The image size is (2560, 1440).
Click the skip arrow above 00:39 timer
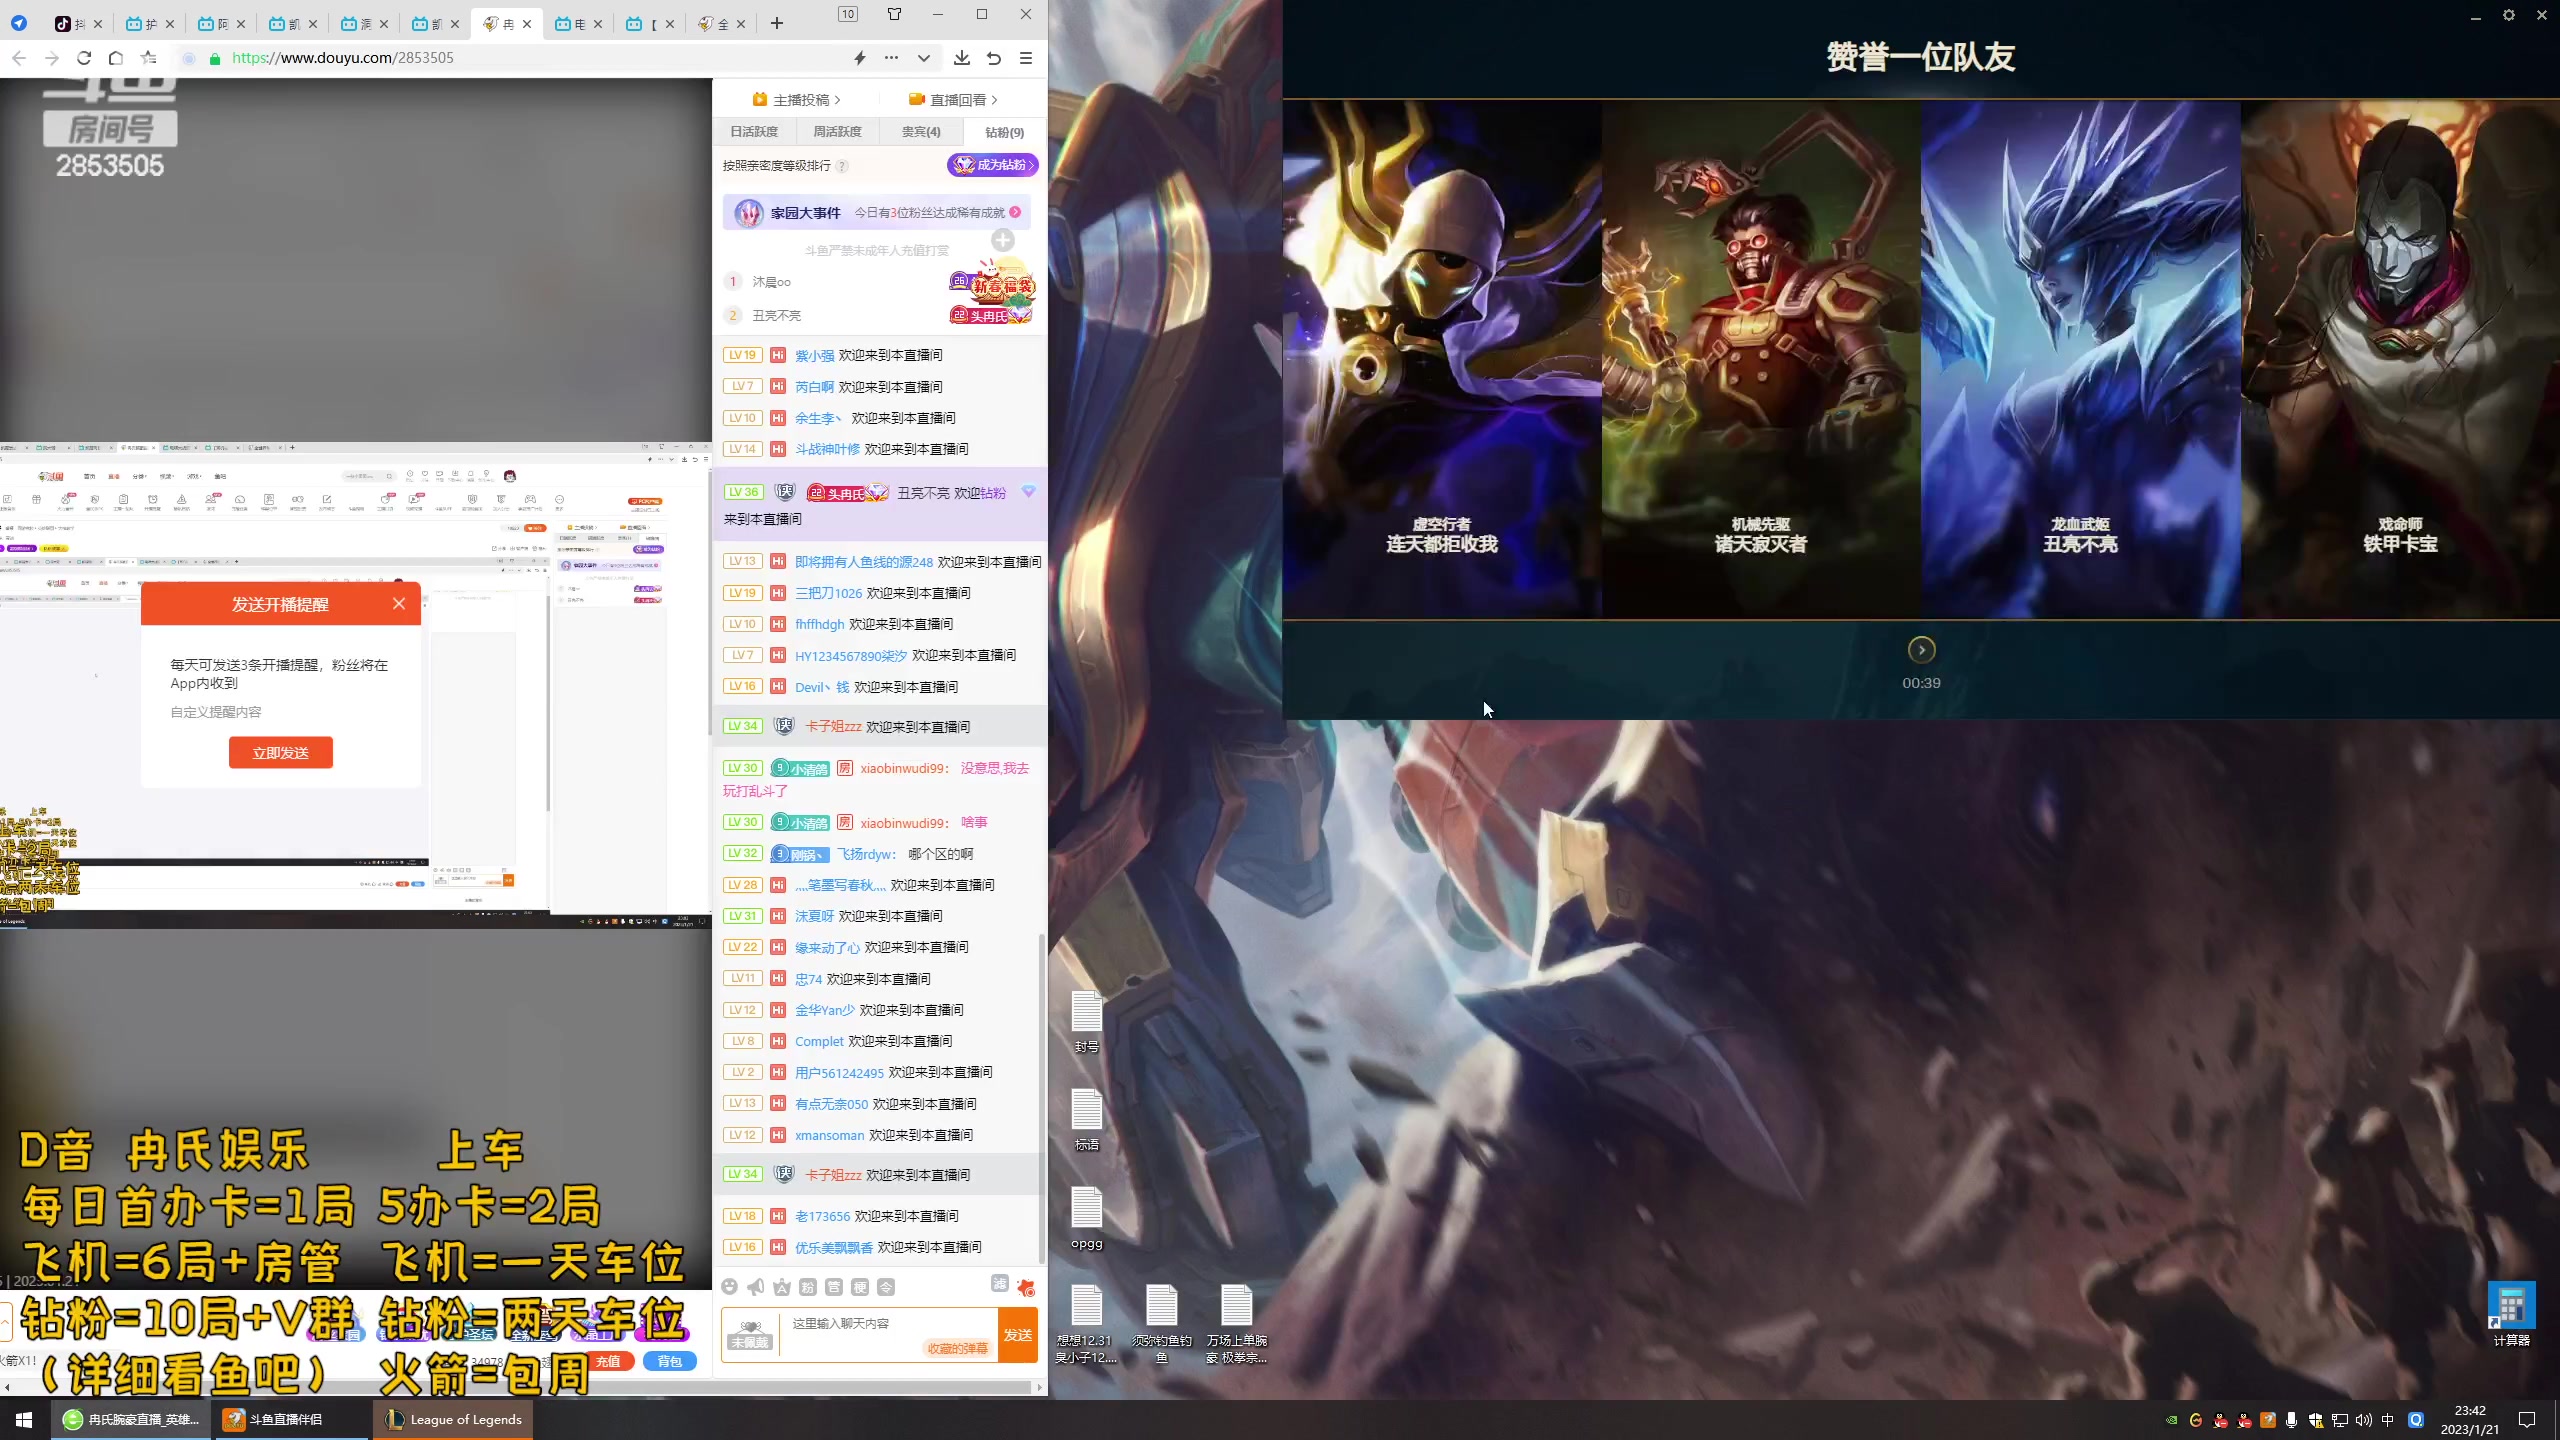click(1921, 650)
